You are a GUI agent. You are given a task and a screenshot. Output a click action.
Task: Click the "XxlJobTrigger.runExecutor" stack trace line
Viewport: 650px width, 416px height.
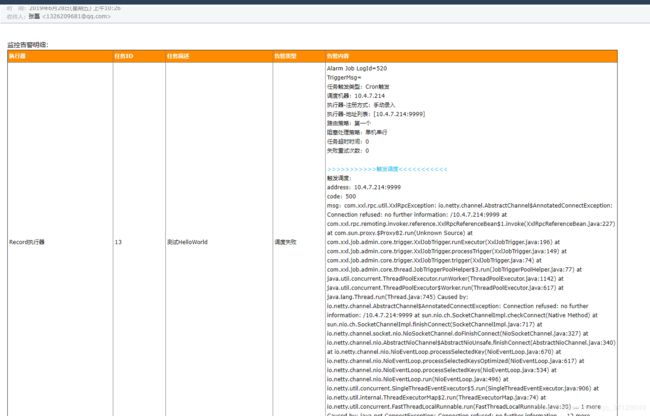click(443, 242)
